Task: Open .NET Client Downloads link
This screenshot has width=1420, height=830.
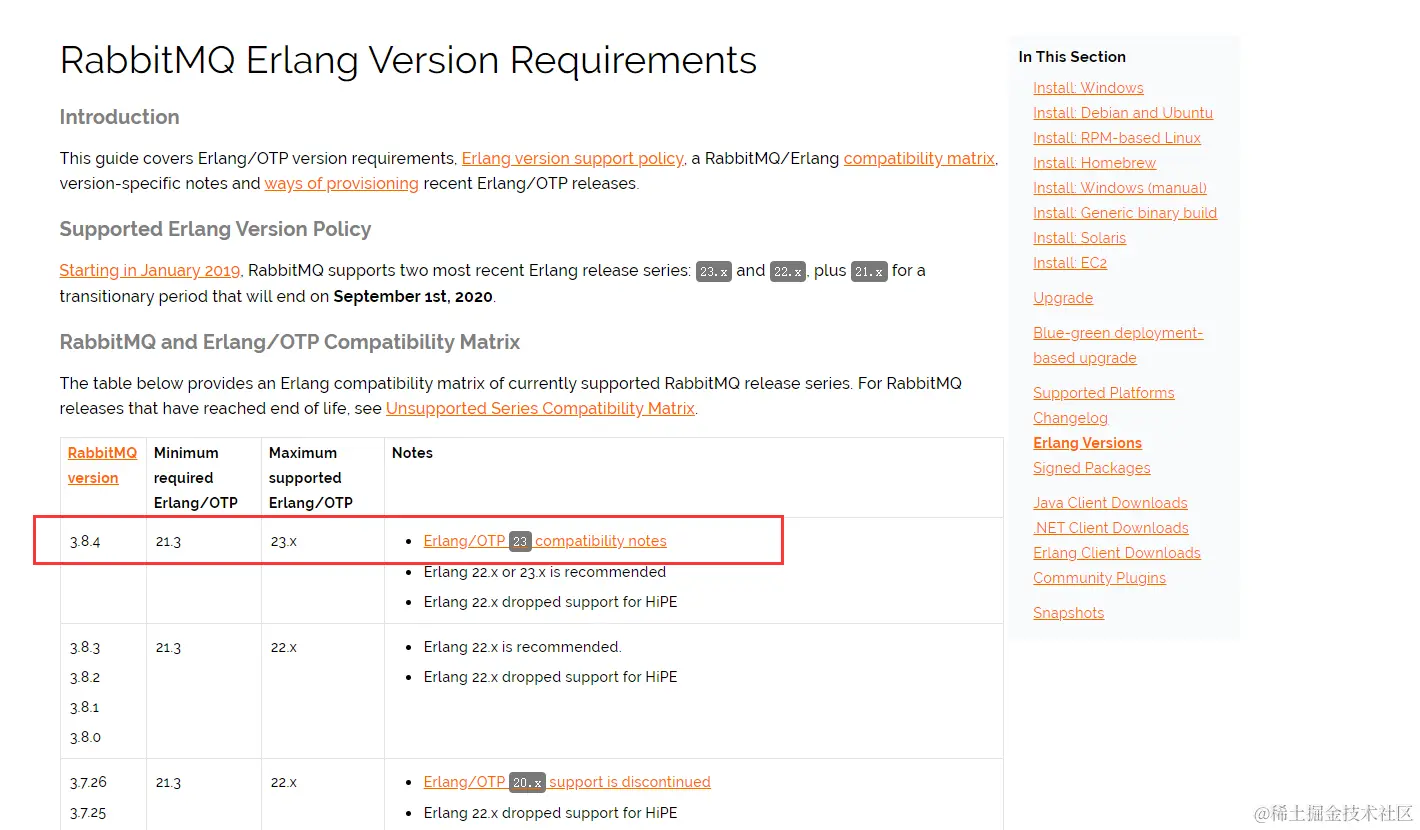Action: click(1111, 528)
